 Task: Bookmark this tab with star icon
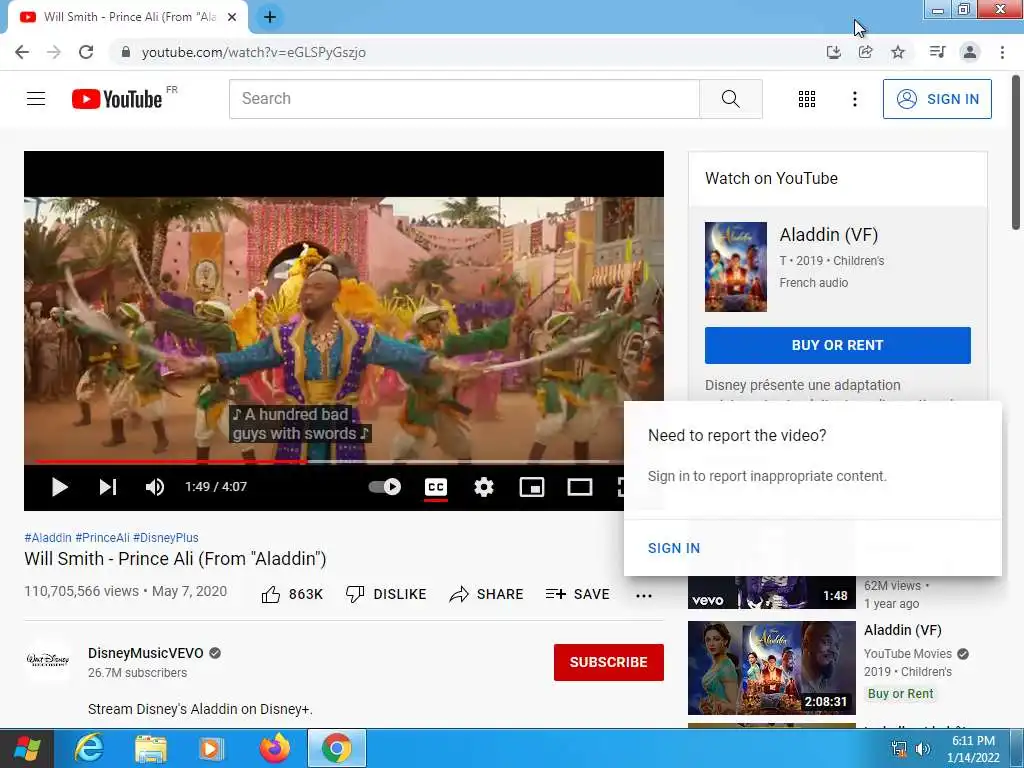coord(898,52)
